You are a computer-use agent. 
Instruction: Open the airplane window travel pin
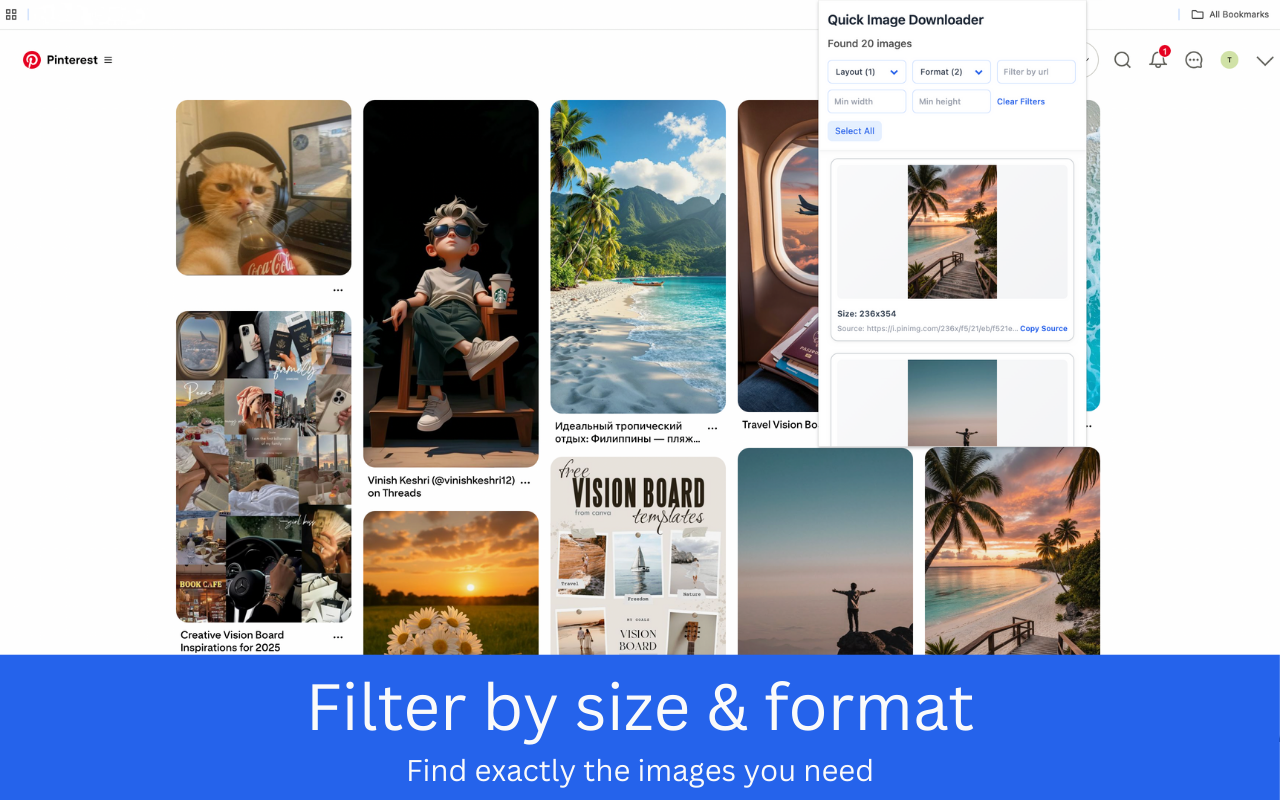pyautogui.click(x=778, y=256)
